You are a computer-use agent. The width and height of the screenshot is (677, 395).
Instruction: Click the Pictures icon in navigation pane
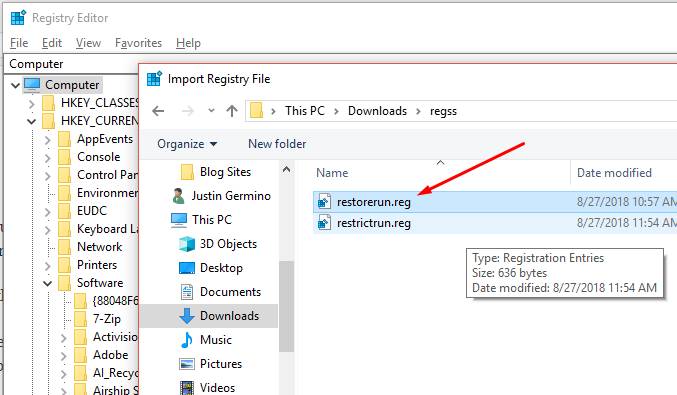[187, 364]
